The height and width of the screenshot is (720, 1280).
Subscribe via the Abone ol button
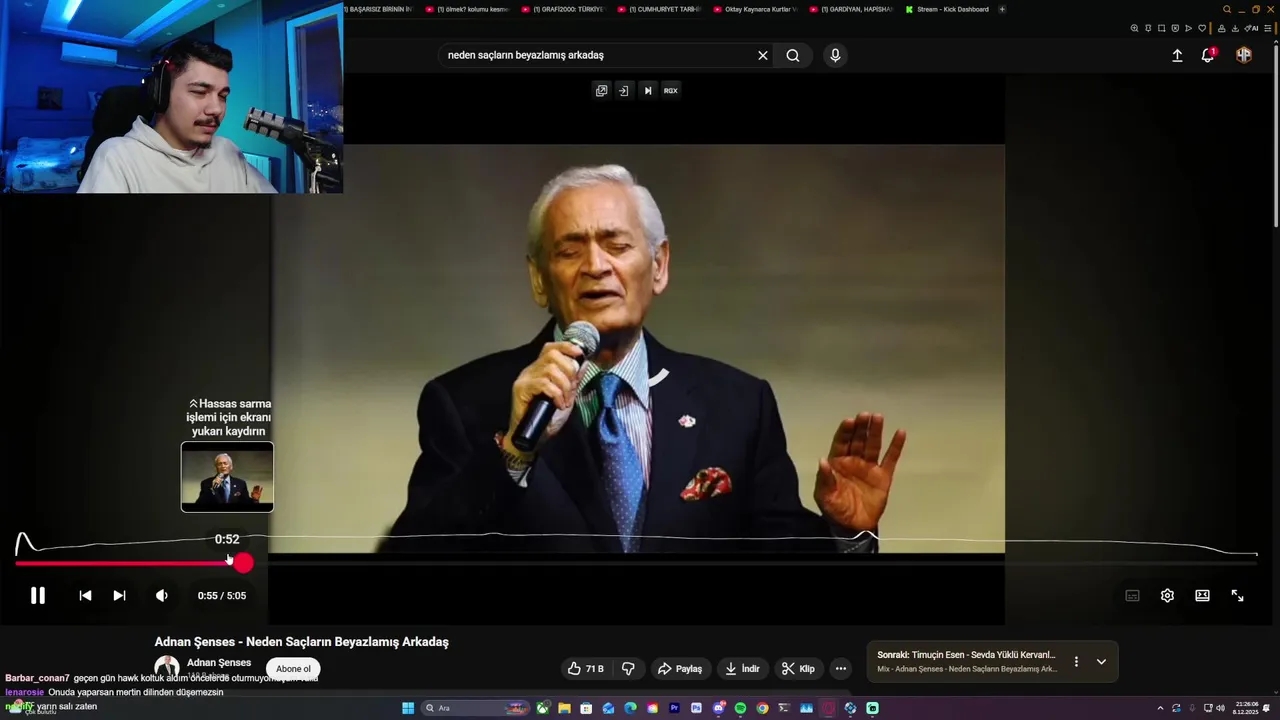pyautogui.click(x=293, y=669)
